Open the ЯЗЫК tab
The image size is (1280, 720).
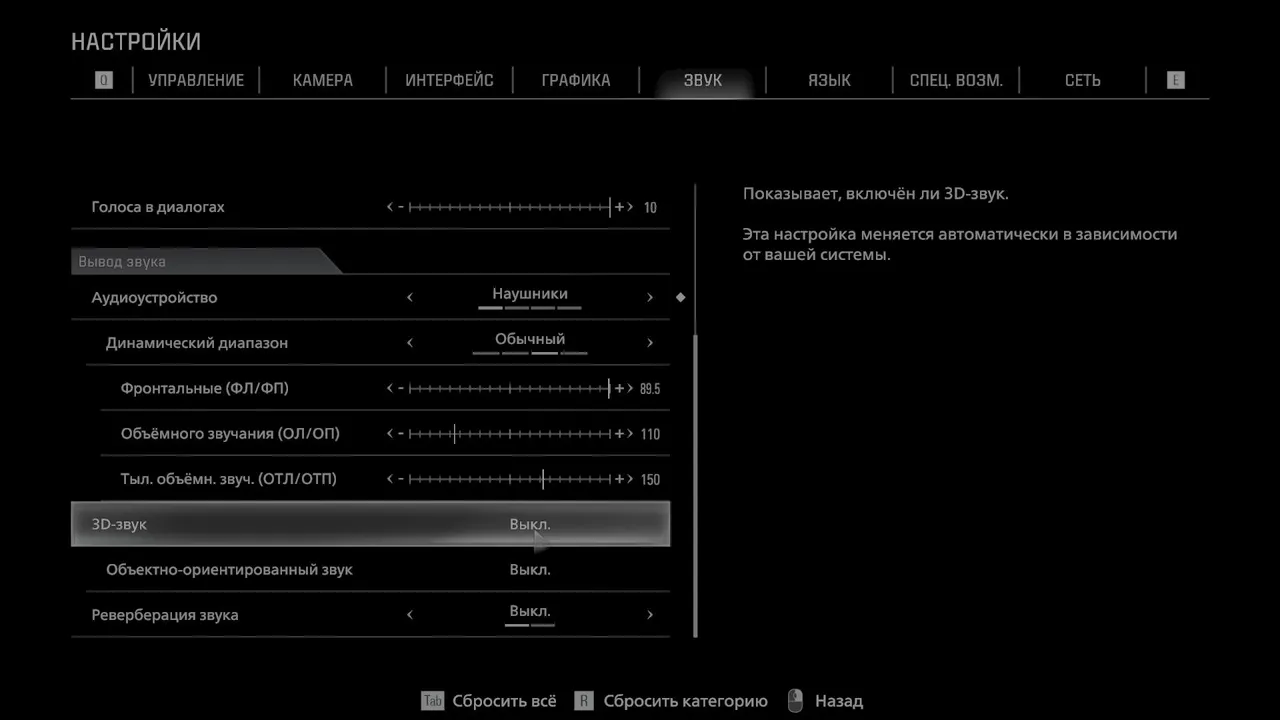[829, 80]
